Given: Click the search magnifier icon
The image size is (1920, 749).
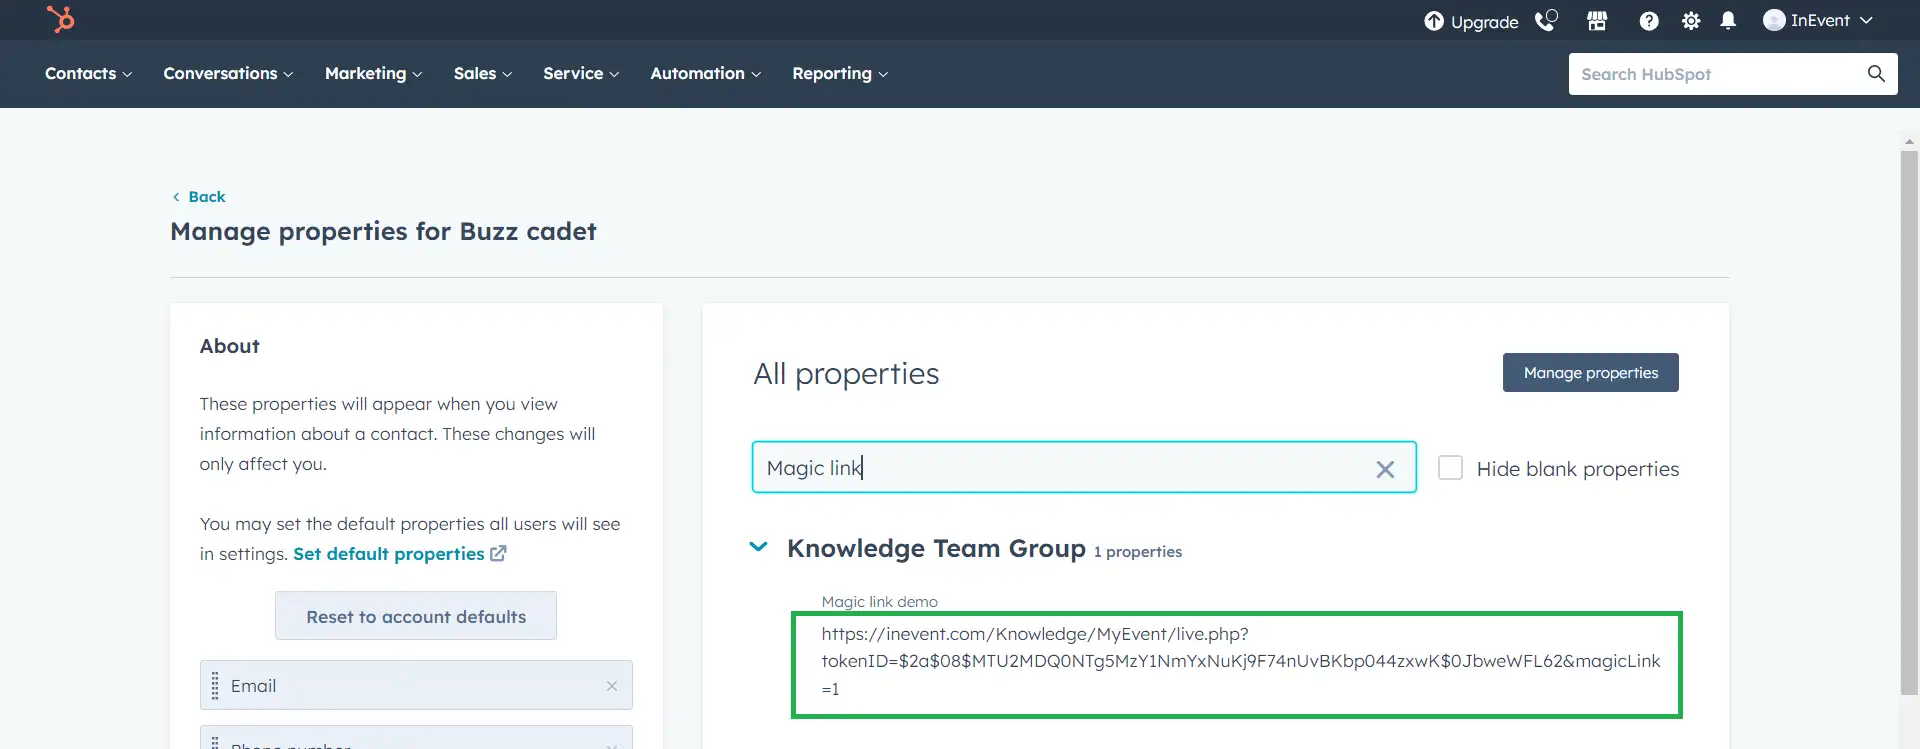Looking at the screenshot, I should (x=1876, y=74).
